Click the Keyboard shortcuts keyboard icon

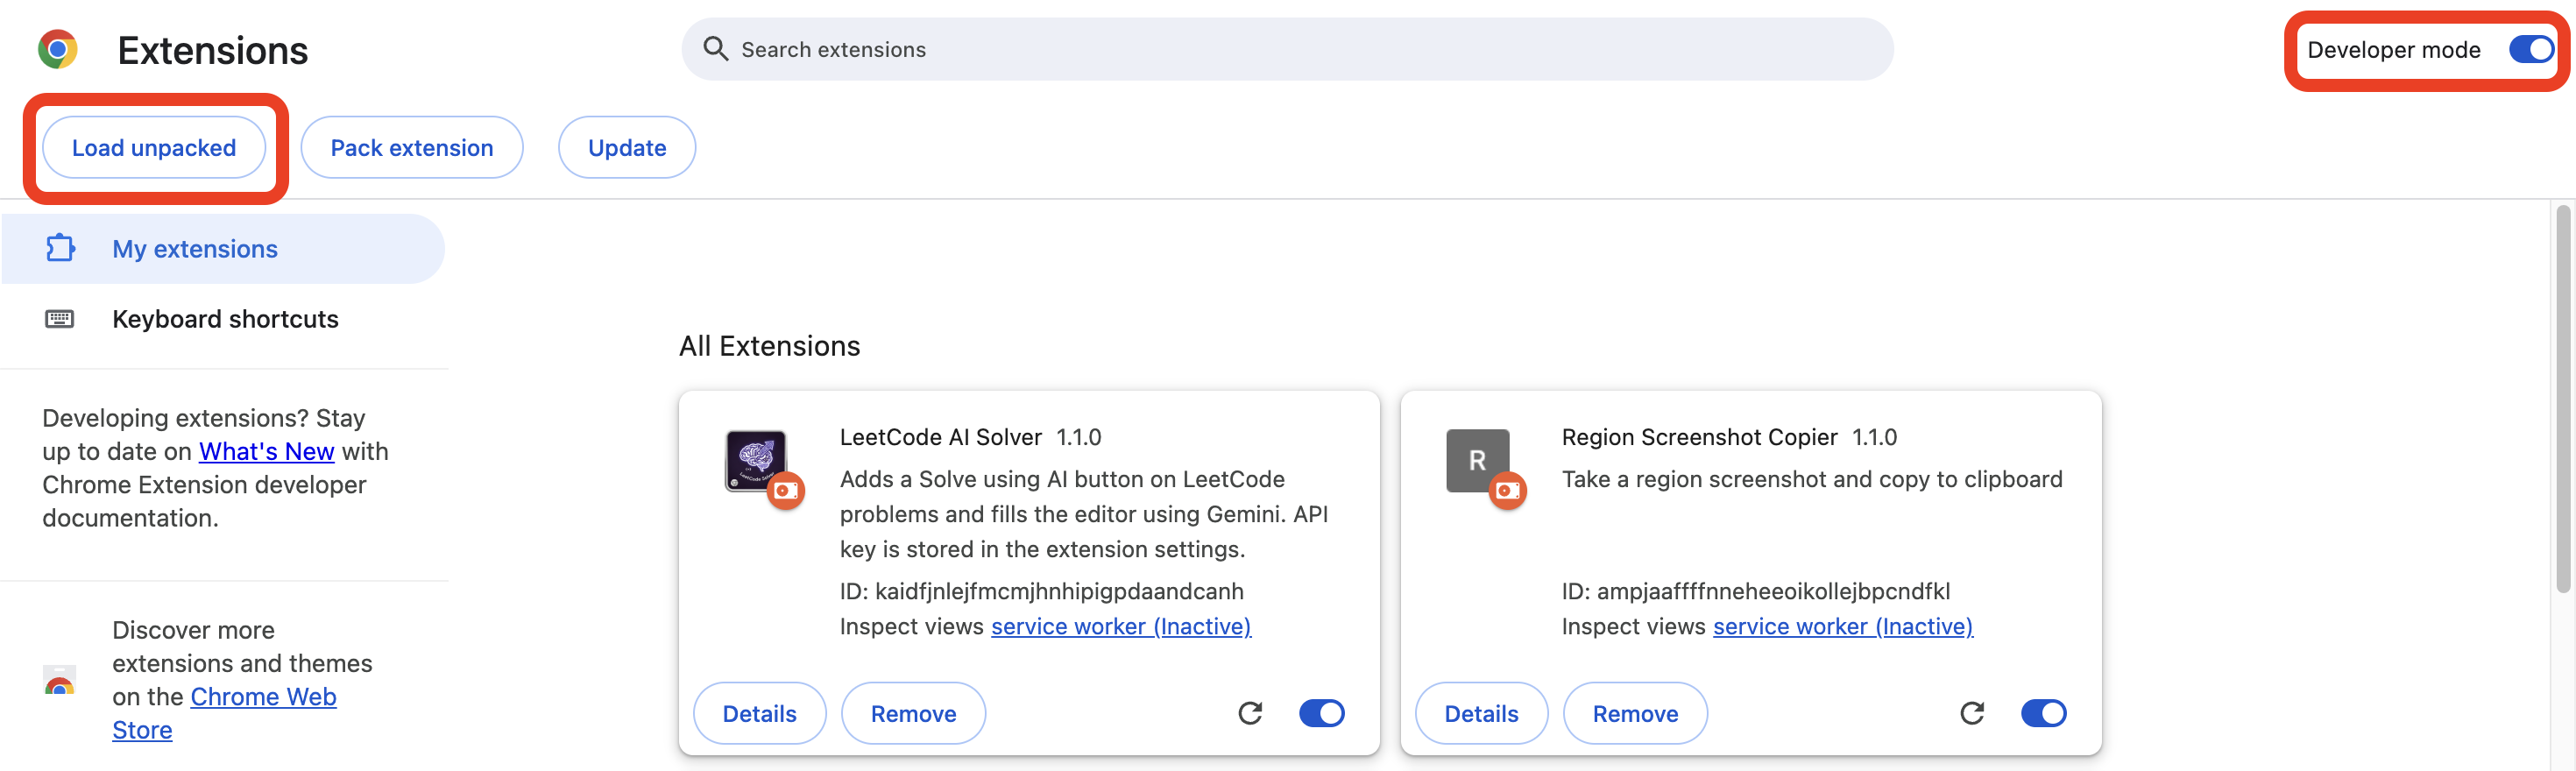pyautogui.click(x=60, y=319)
